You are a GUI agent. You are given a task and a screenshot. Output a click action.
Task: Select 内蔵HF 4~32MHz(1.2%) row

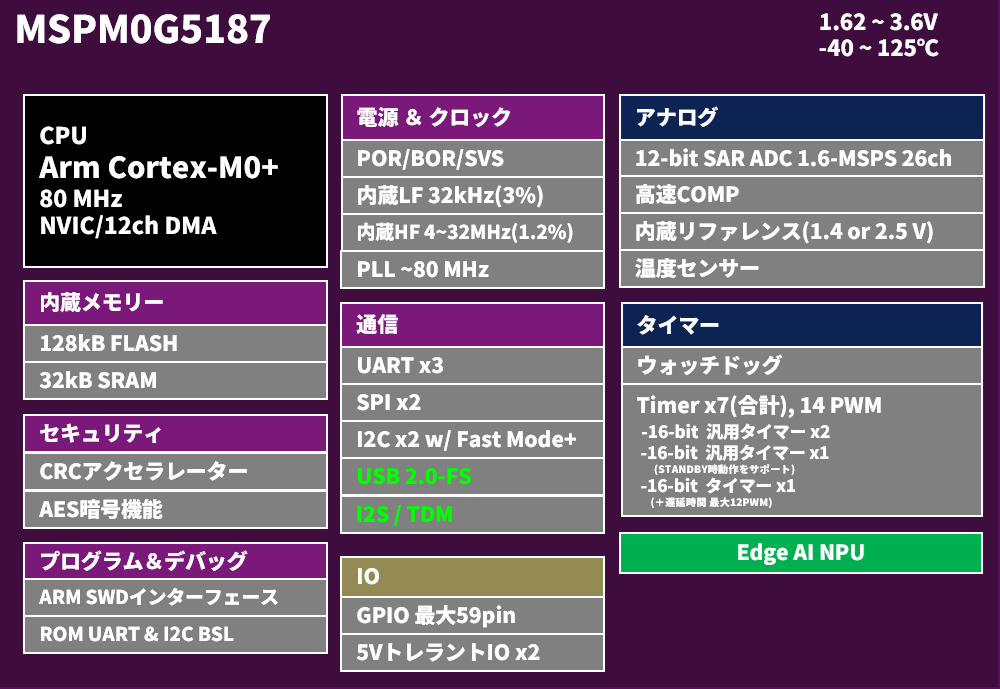point(473,232)
